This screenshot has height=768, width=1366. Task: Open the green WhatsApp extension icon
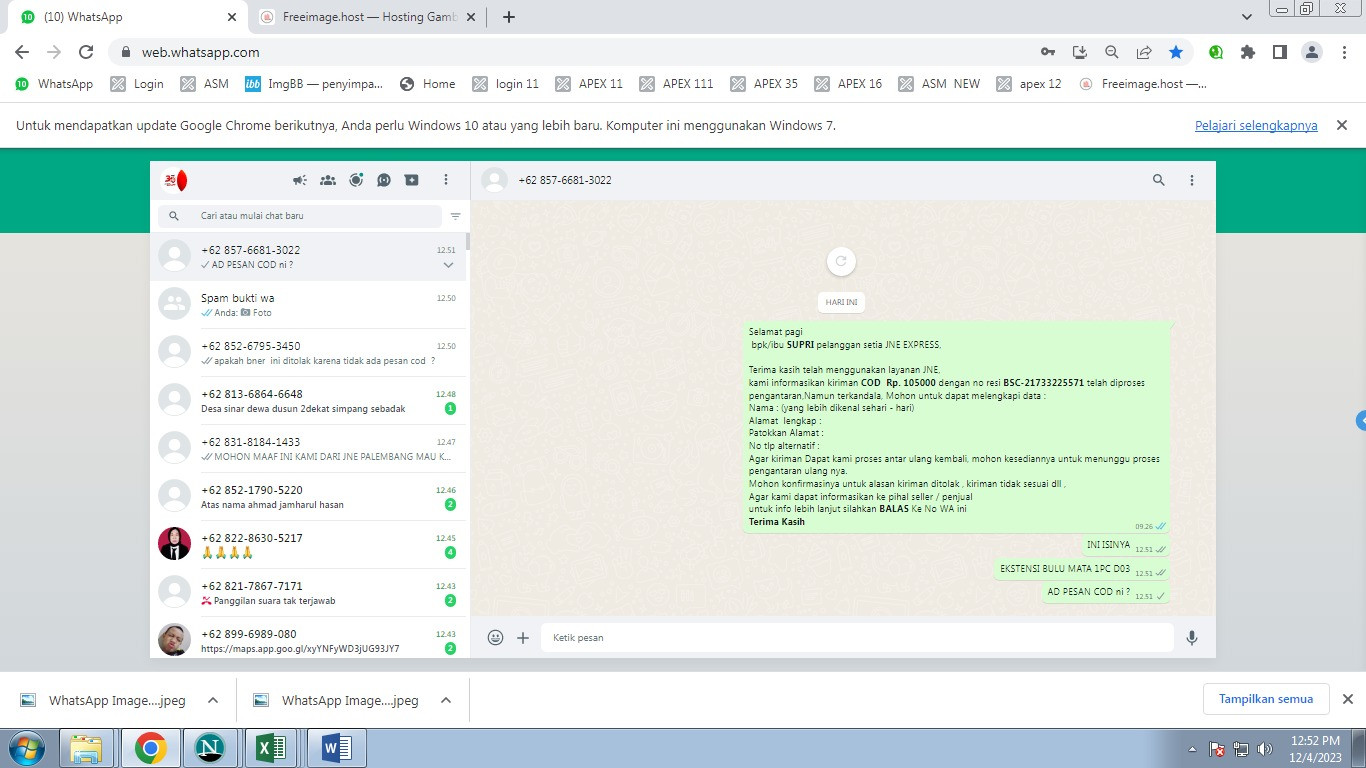pyautogui.click(x=1216, y=52)
